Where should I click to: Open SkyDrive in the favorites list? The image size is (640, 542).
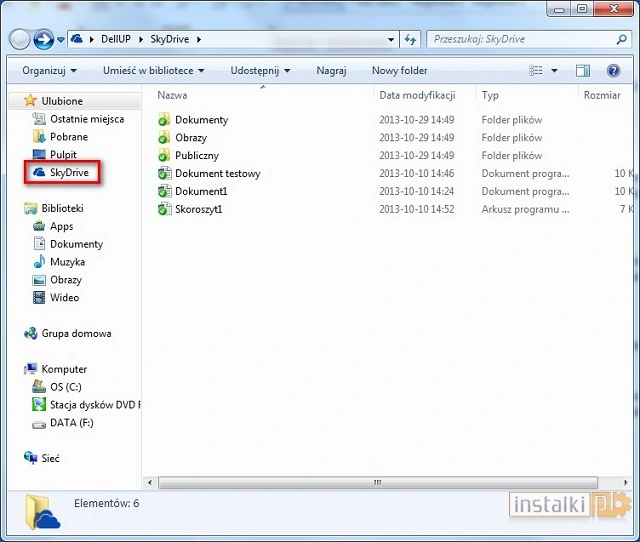[x=69, y=173]
